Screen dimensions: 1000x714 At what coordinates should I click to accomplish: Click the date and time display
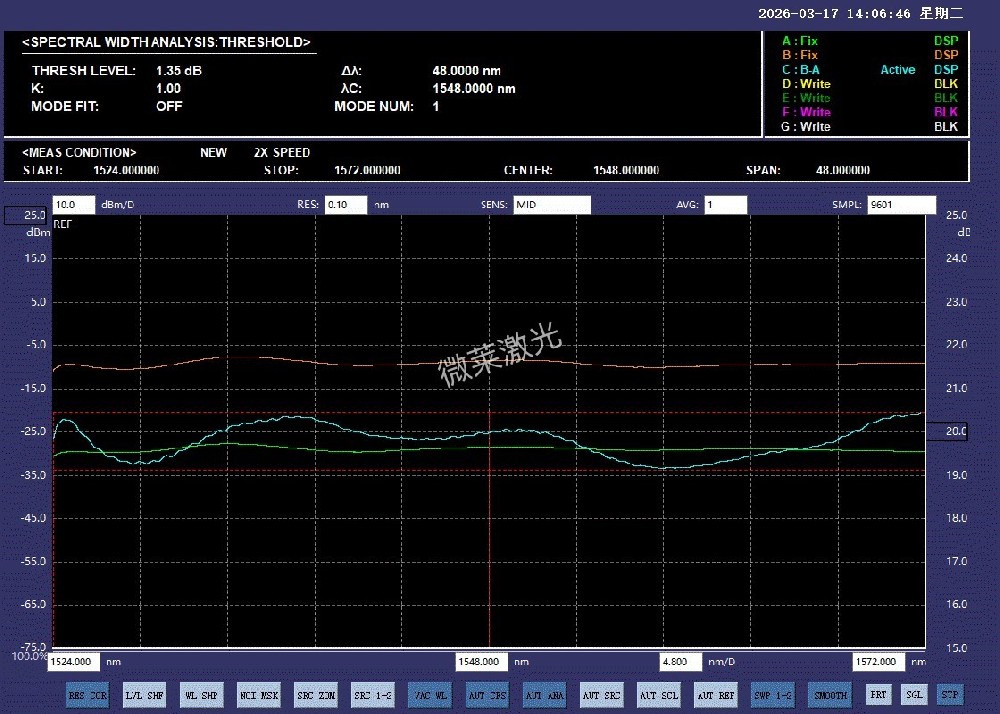click(860, 13)
